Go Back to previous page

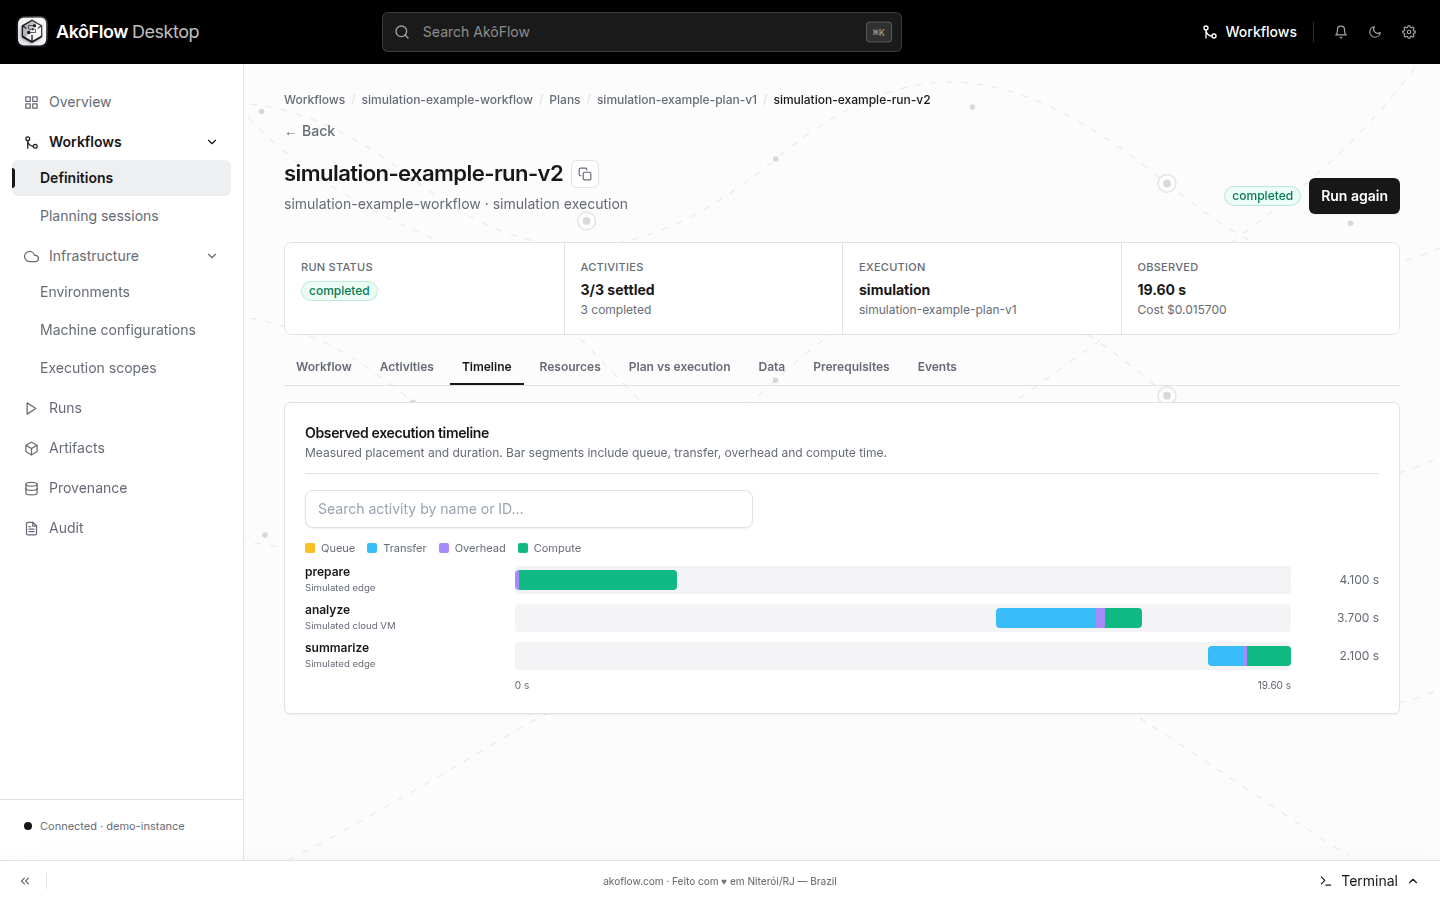(x=310, y=131)
